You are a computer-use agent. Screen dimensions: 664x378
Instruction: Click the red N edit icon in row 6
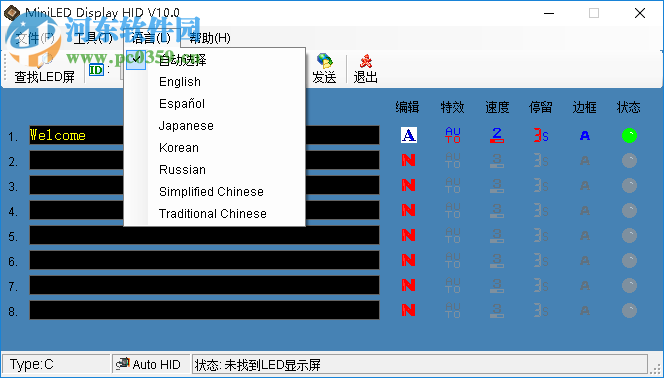coord(409,260)
